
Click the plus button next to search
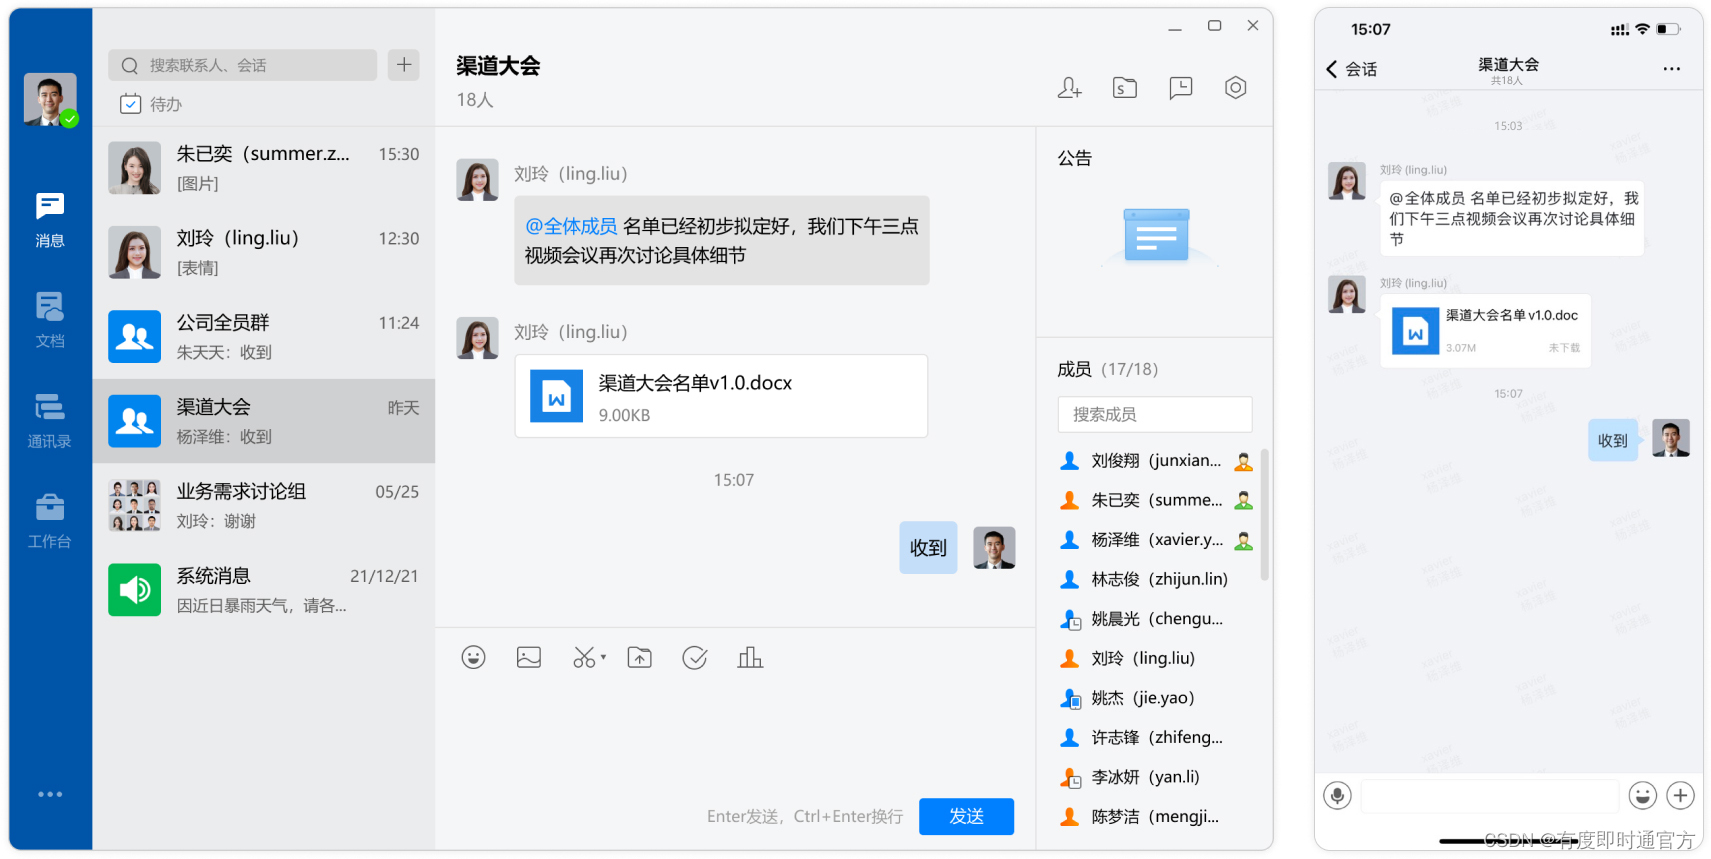[x=404, y=65]
